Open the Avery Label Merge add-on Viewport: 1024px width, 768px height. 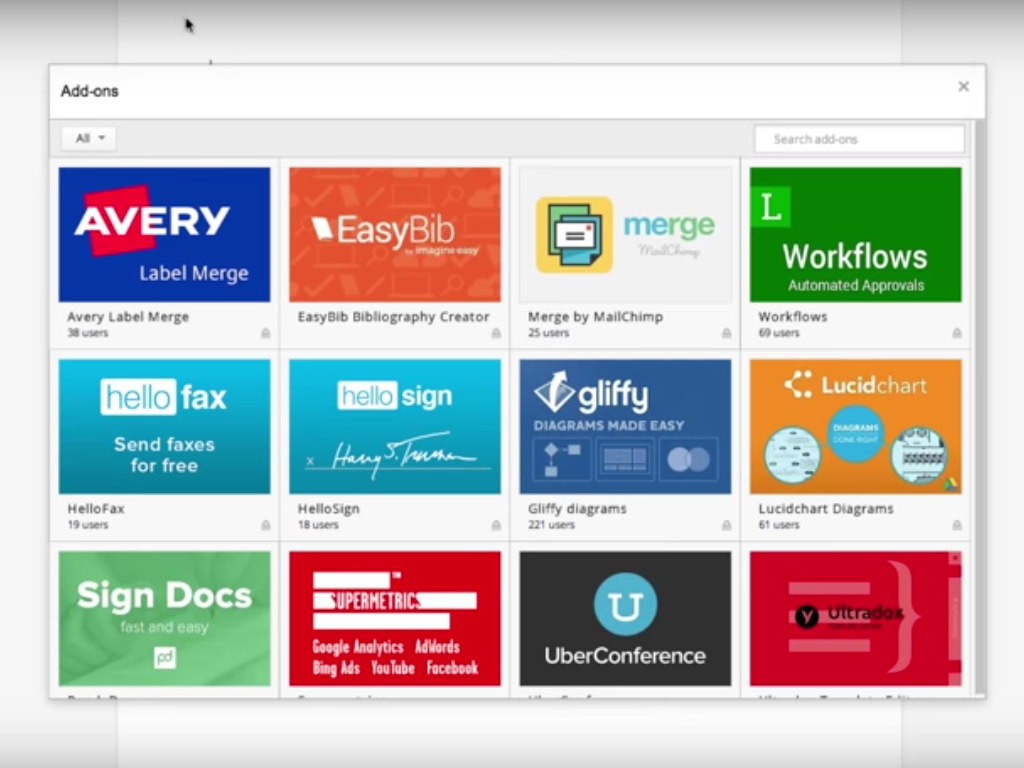tap(164, 234)
